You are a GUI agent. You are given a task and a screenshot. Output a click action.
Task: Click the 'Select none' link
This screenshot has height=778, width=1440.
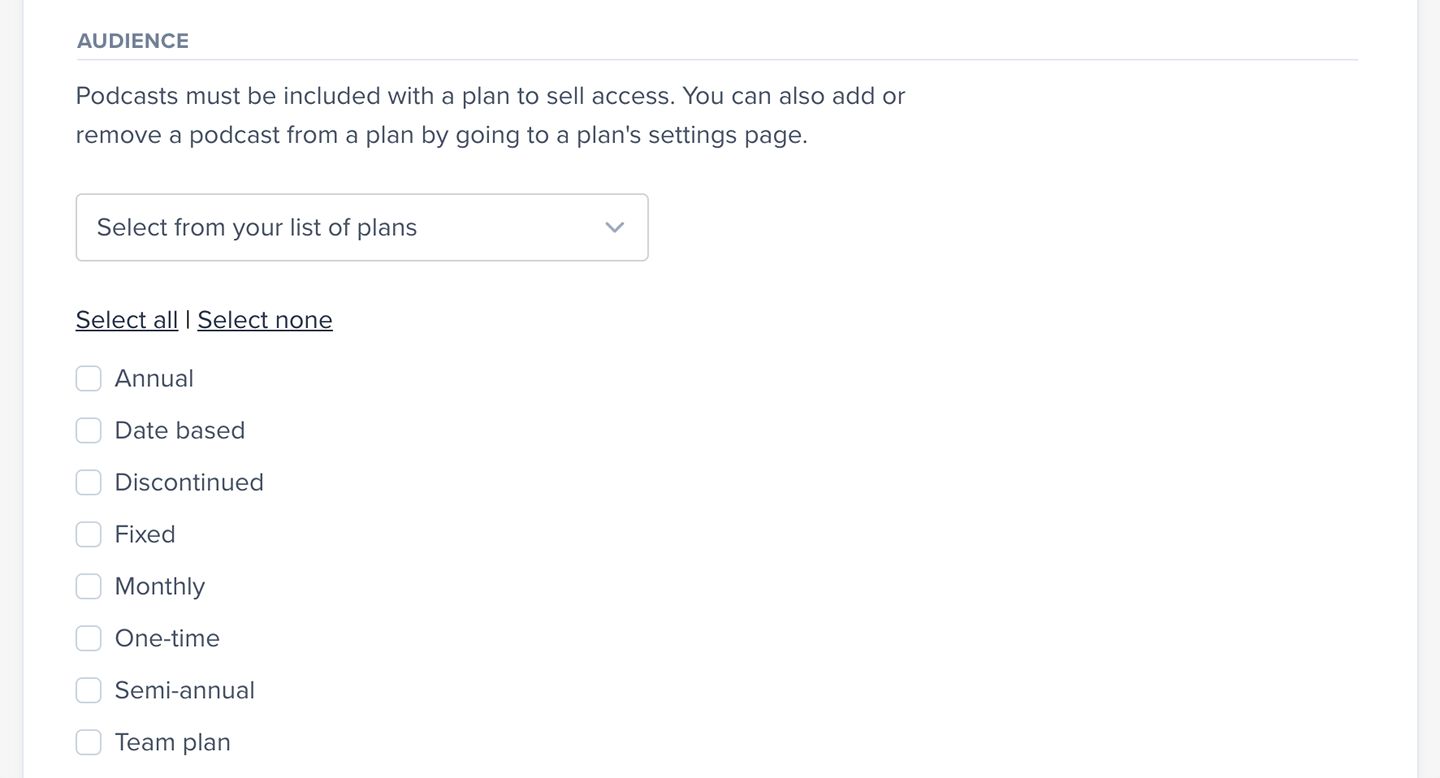[x=265, y=320]
